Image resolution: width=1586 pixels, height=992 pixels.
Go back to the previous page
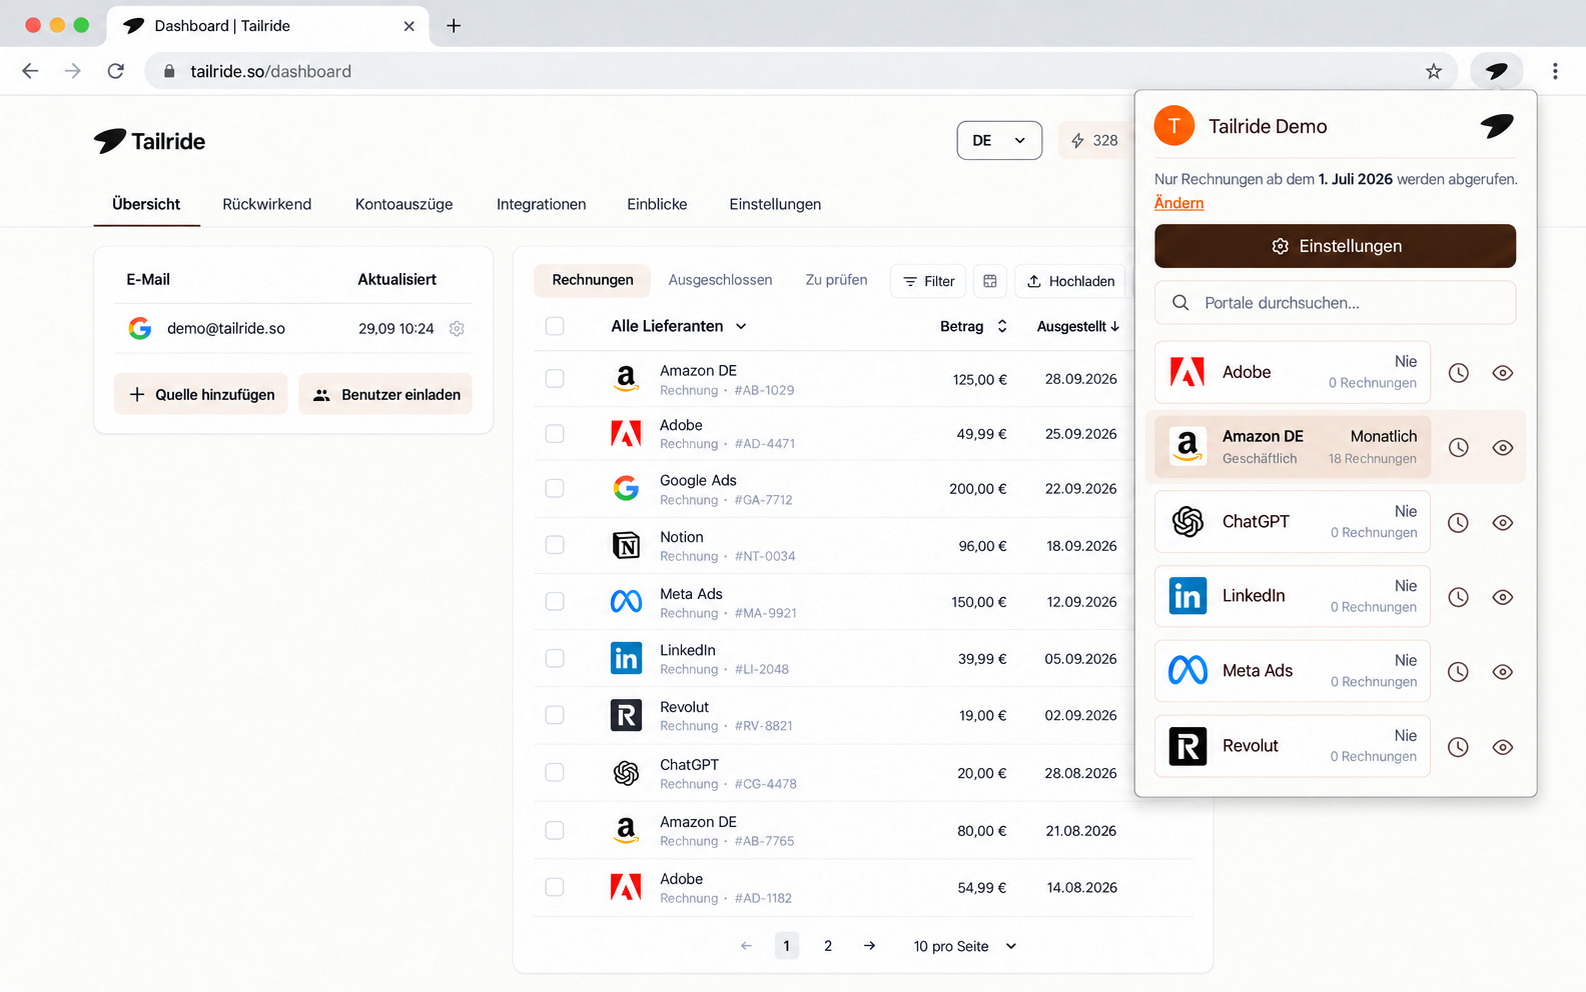[x=30, y=71]
